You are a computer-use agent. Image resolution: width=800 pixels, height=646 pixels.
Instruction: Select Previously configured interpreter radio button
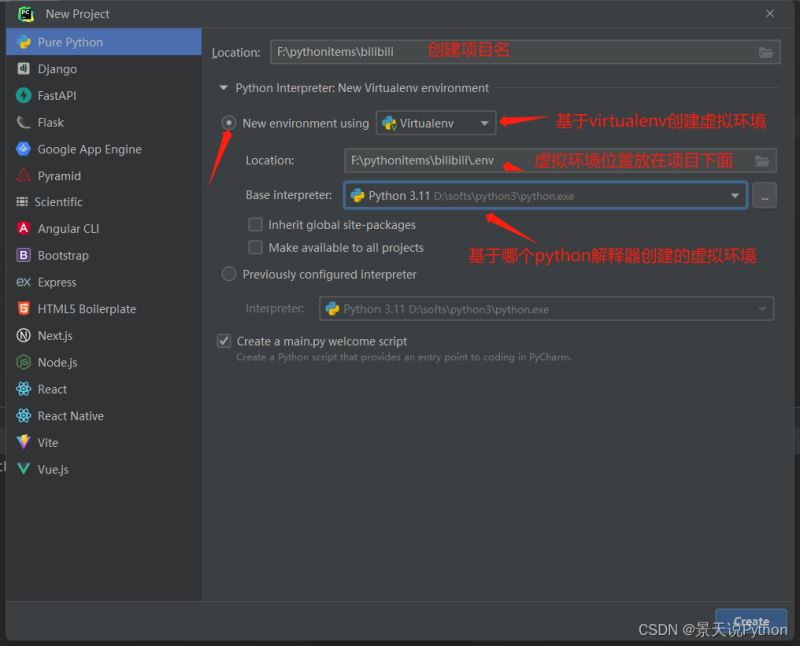(229, 274)
